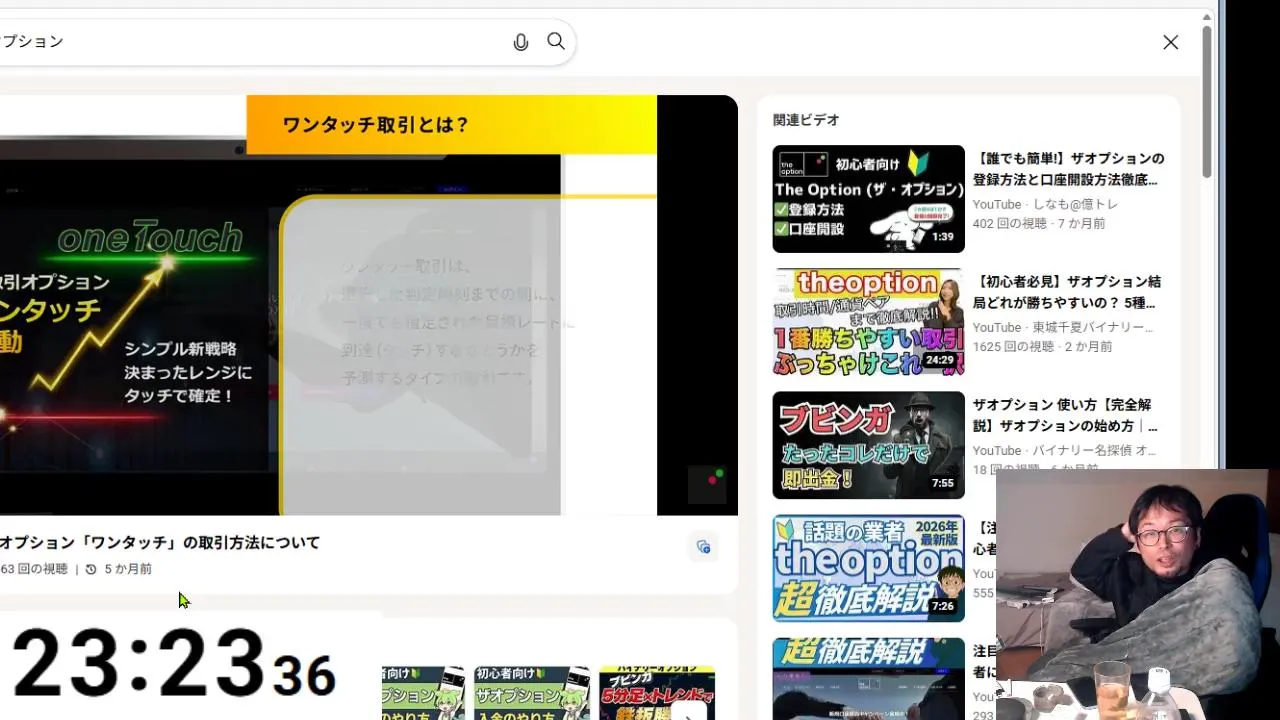Click the magnifier search icon
The width and height of the screenshot is (1280, 720).
click(556, 41)
